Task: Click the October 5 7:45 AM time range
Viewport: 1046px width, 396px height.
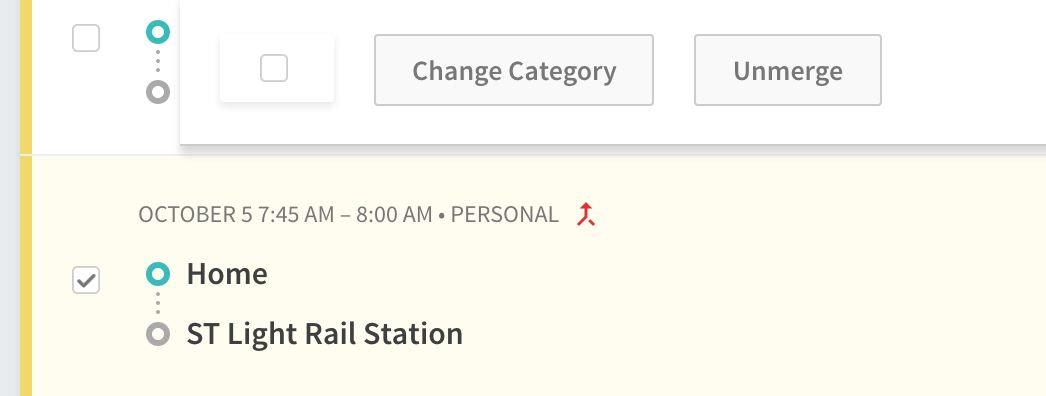Action: [x=286, y=215]
